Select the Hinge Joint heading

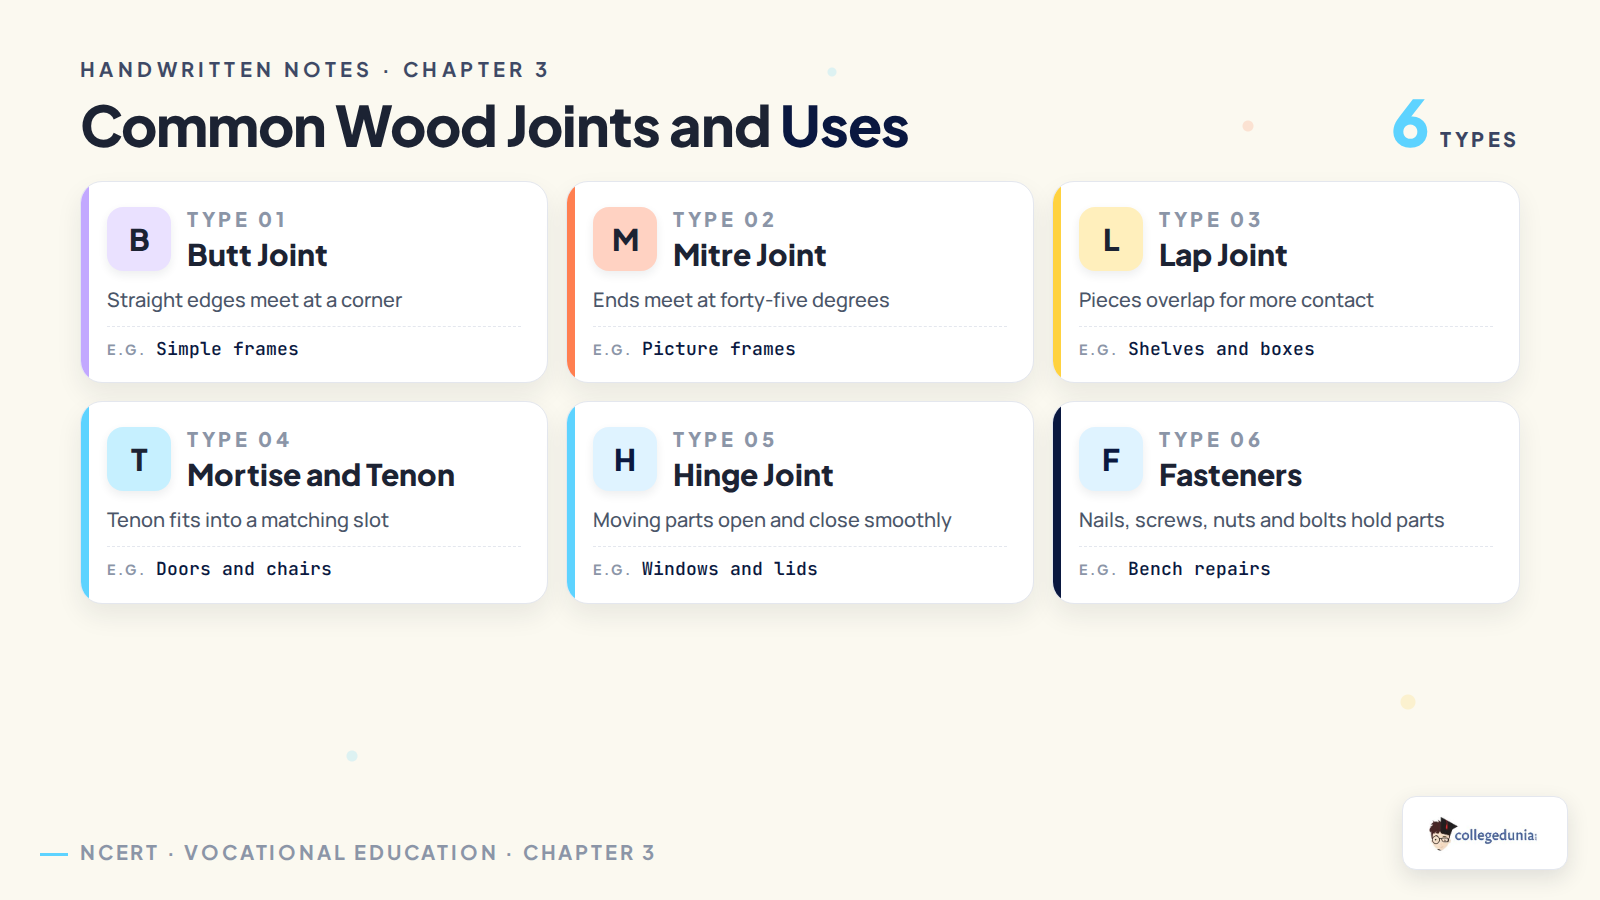pos(753,476)
